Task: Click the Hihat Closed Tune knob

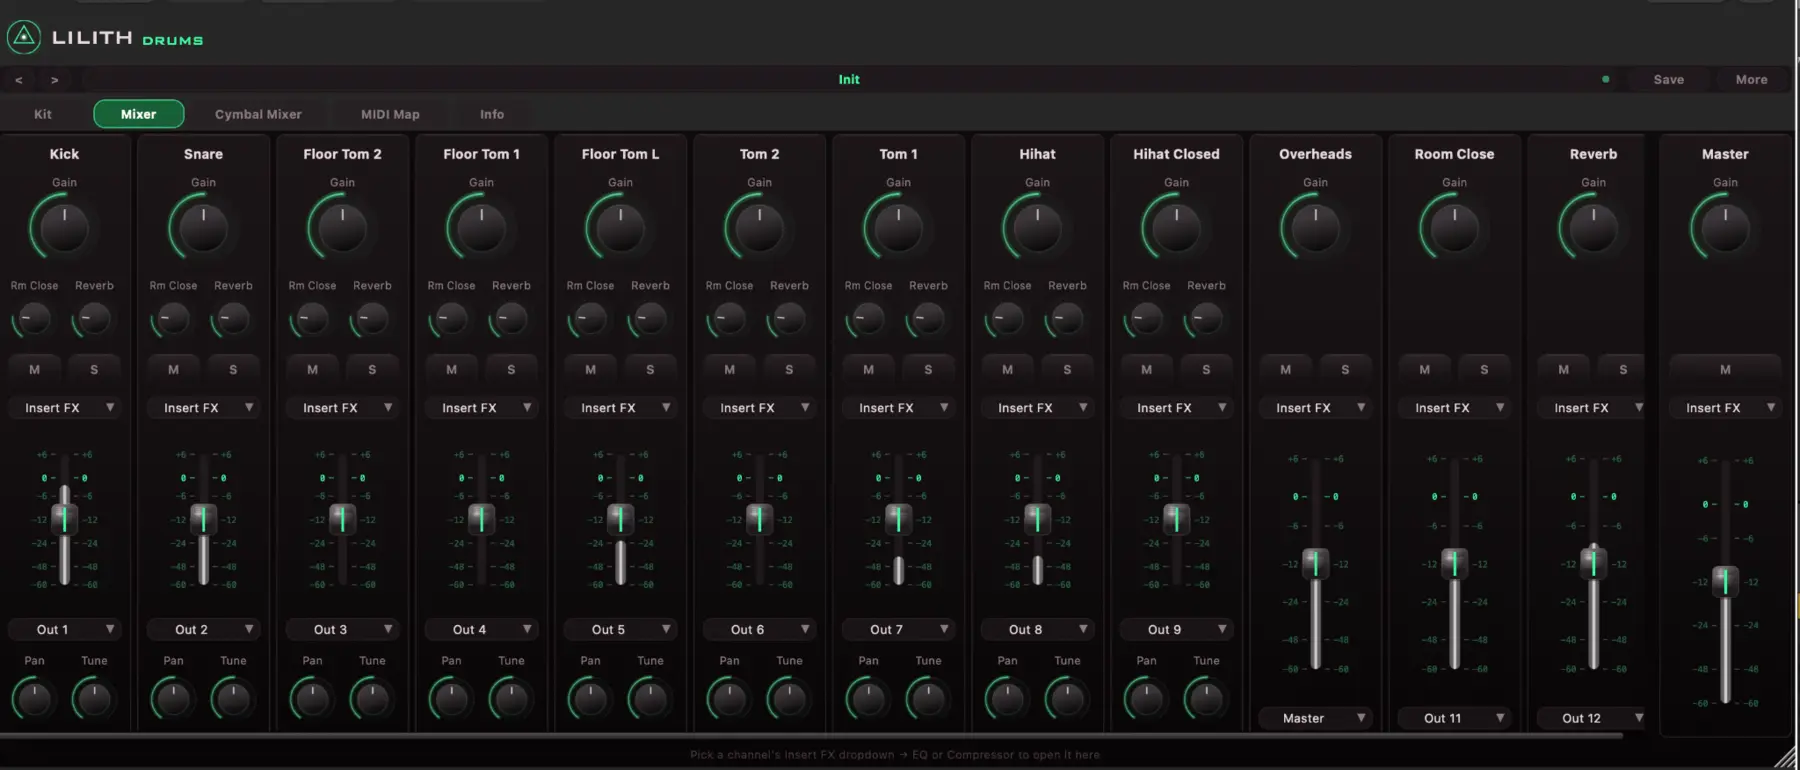Action: point(1206,698)
